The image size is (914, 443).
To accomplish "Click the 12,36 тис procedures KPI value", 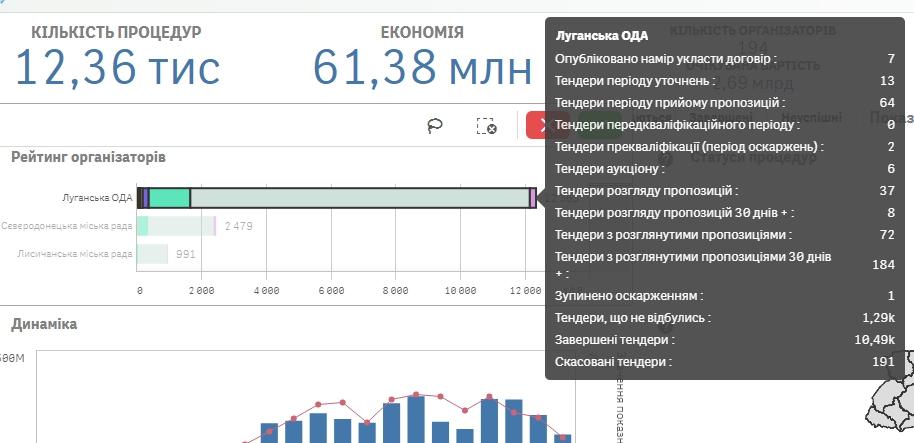I will coord(117,67).
